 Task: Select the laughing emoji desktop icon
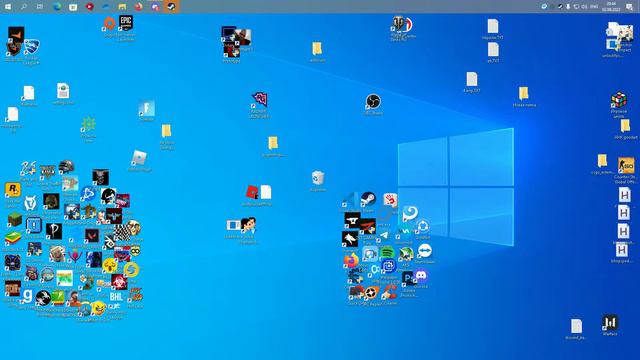(x=98, y=307)
